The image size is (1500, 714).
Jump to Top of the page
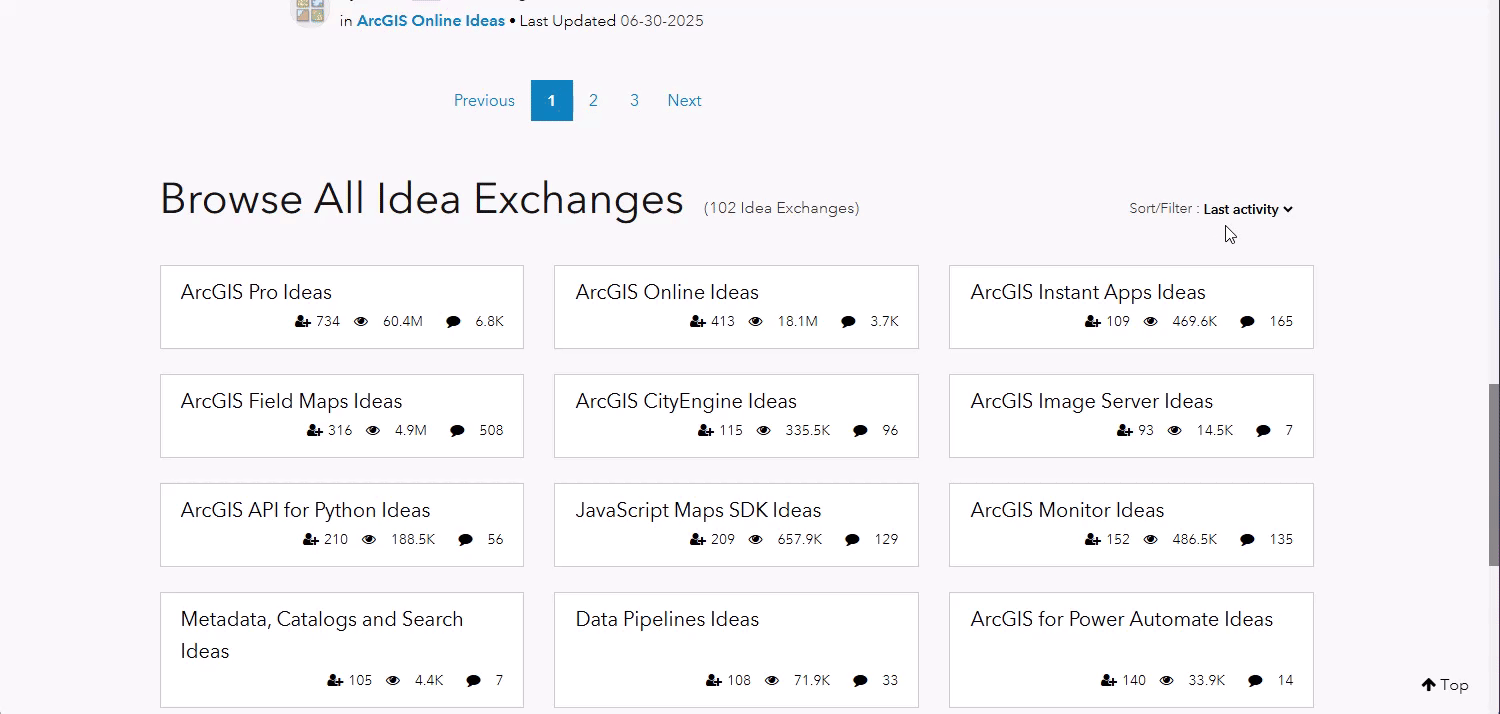click(x=1445, y=685)
